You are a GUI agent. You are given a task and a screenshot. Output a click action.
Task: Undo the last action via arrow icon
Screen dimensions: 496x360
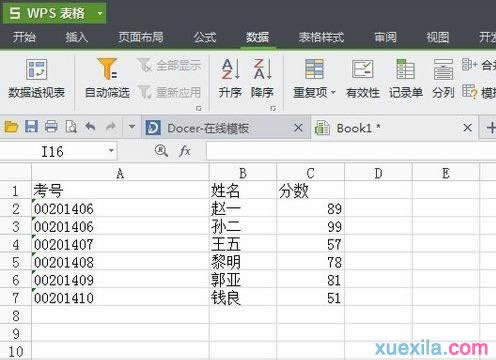click(90, 127)
